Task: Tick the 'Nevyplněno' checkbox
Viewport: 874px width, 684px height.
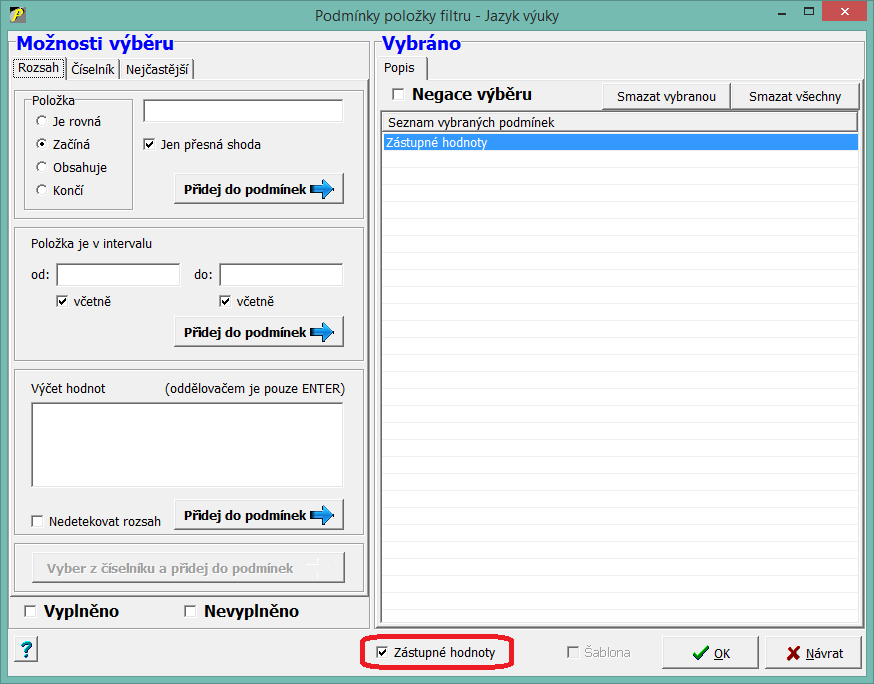Action: (190, 611)
